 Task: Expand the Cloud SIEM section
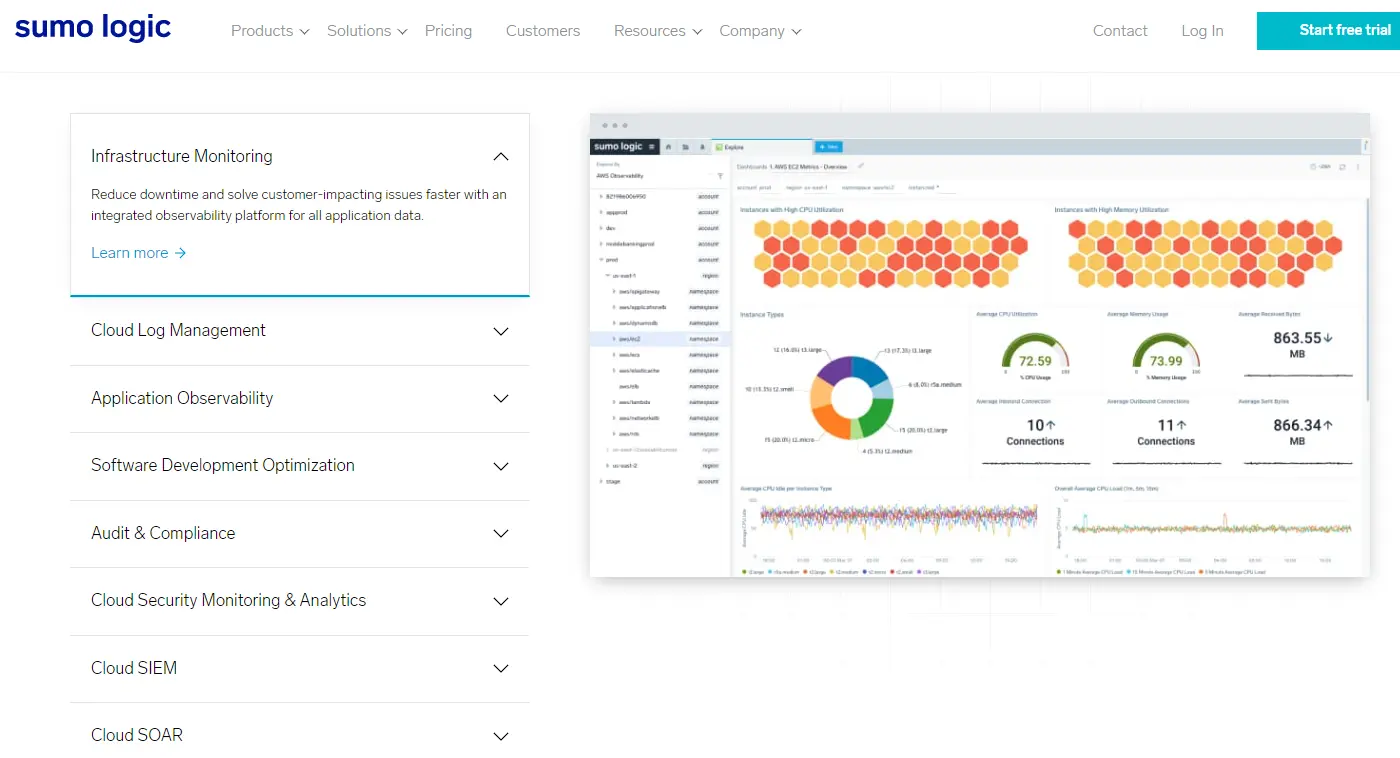pyautogui.click(x=300, y=668)
